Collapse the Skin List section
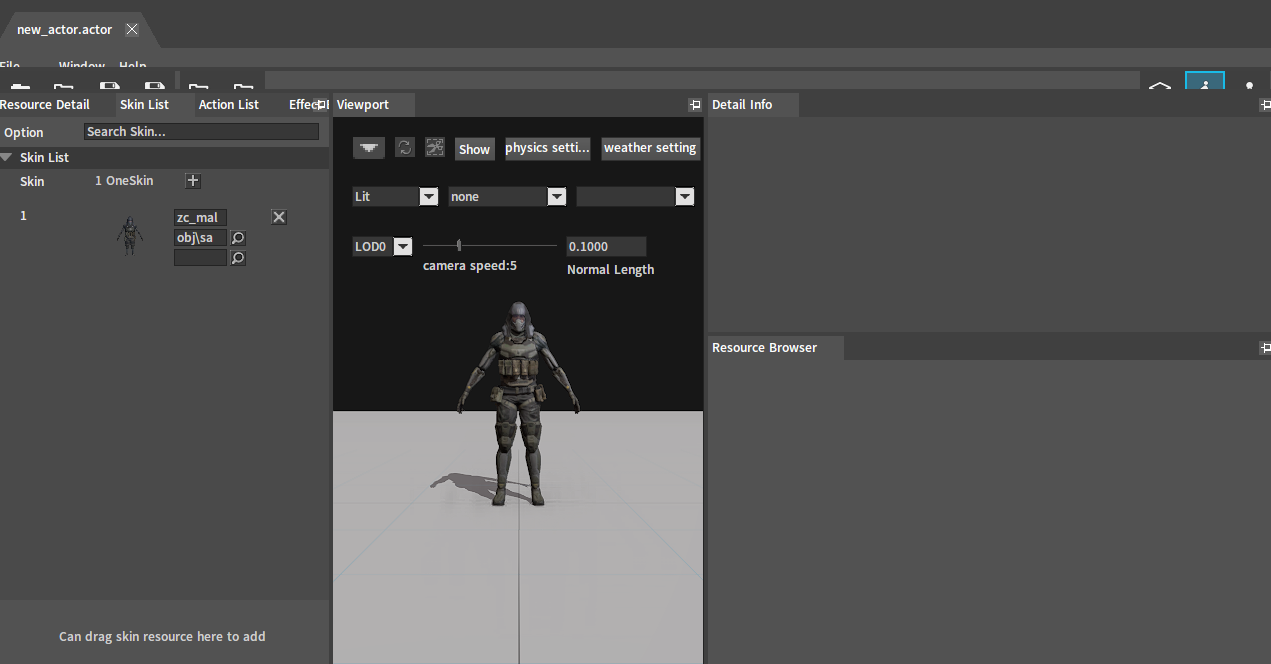Viewport: 1271px width, 664px height. point(7,158)
